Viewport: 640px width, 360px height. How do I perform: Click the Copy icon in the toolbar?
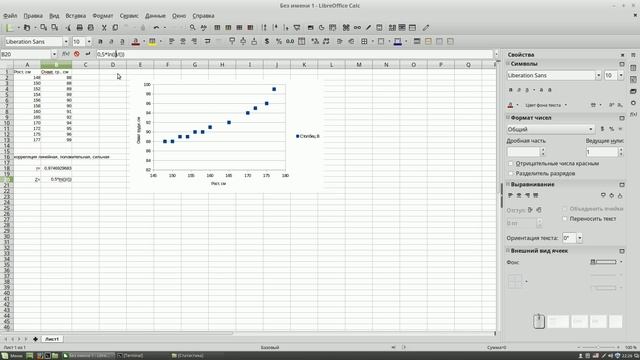(115, 28)
